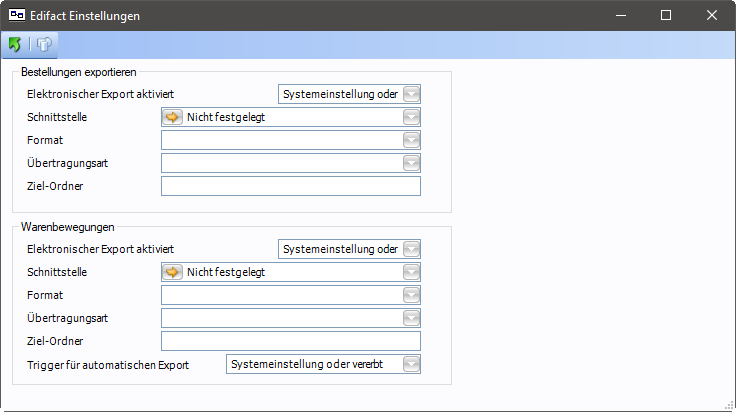This screenshot has width=736, height=412.
Task: Open the Format dropdown in Warenbewegungen
Action: 410,295
